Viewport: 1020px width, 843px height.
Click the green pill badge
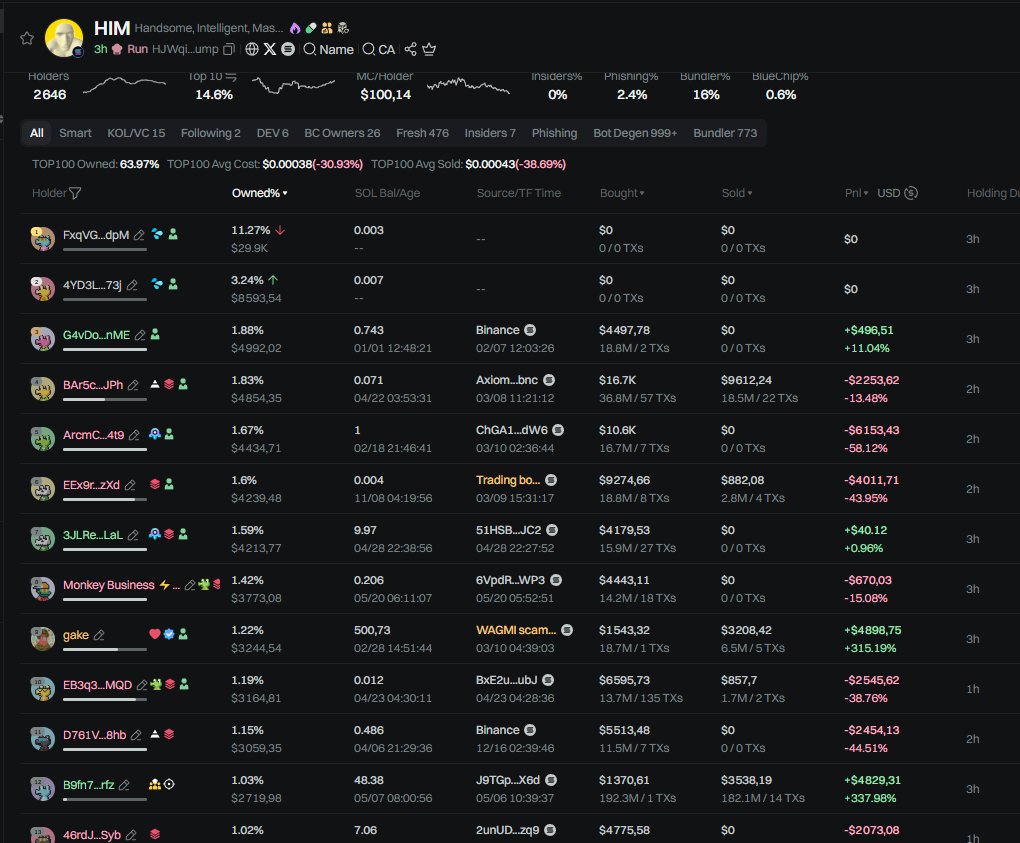311,28
